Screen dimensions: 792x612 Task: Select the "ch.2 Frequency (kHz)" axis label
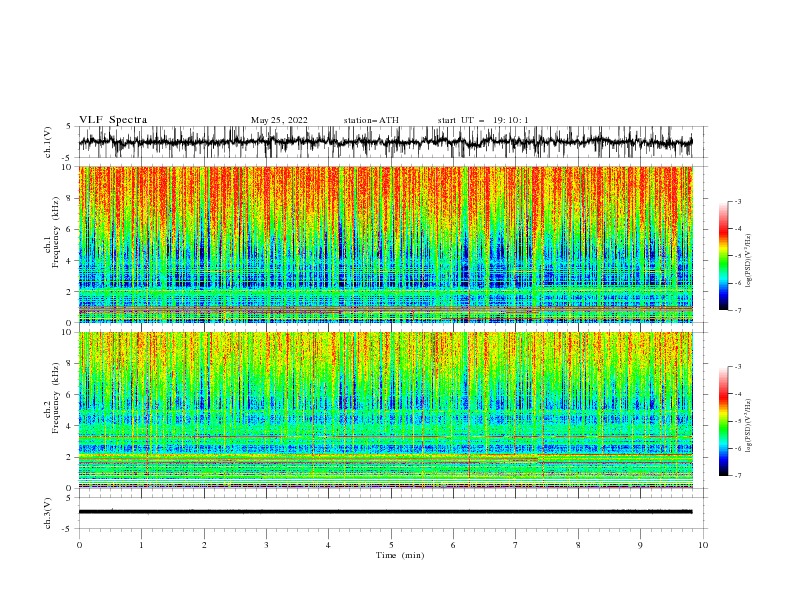[x=52, y=398]
